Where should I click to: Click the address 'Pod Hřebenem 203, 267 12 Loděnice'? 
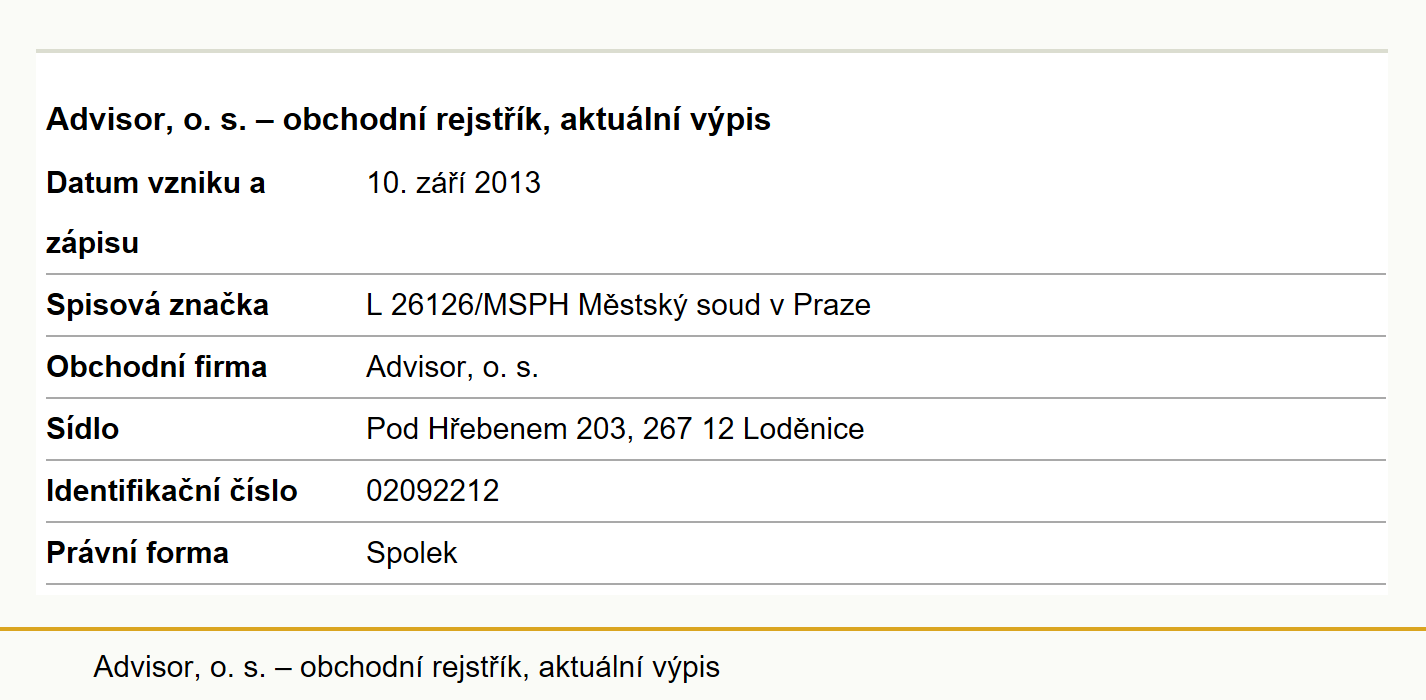(x=615, y=429)
